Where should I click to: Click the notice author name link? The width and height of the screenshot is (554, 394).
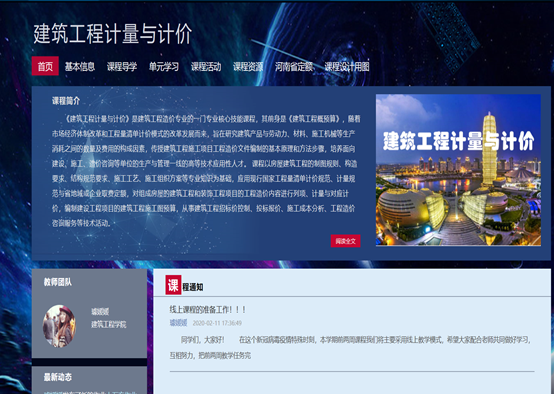tap(178, 323)
